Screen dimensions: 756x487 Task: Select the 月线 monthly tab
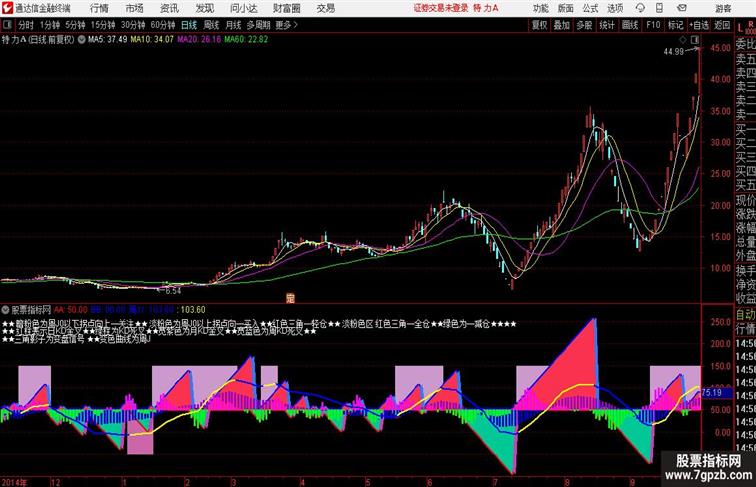[x=233, y=25]
